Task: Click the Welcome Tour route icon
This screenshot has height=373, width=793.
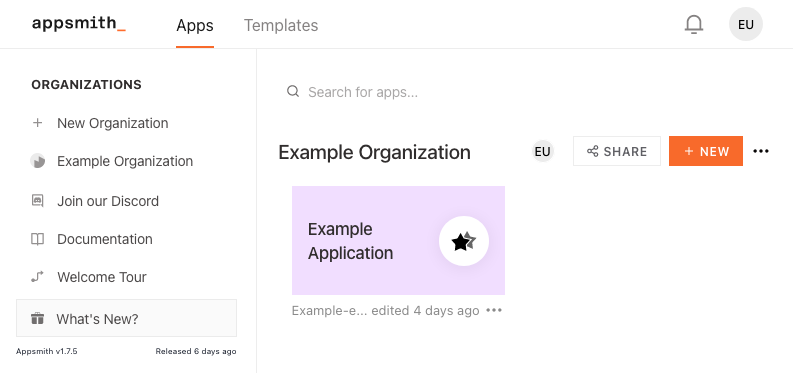Action: point(37,277)
